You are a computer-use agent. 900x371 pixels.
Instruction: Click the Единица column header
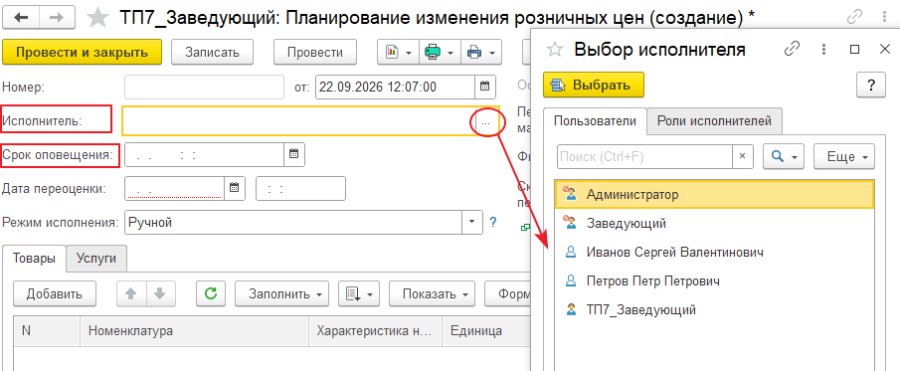click(486, 331)
